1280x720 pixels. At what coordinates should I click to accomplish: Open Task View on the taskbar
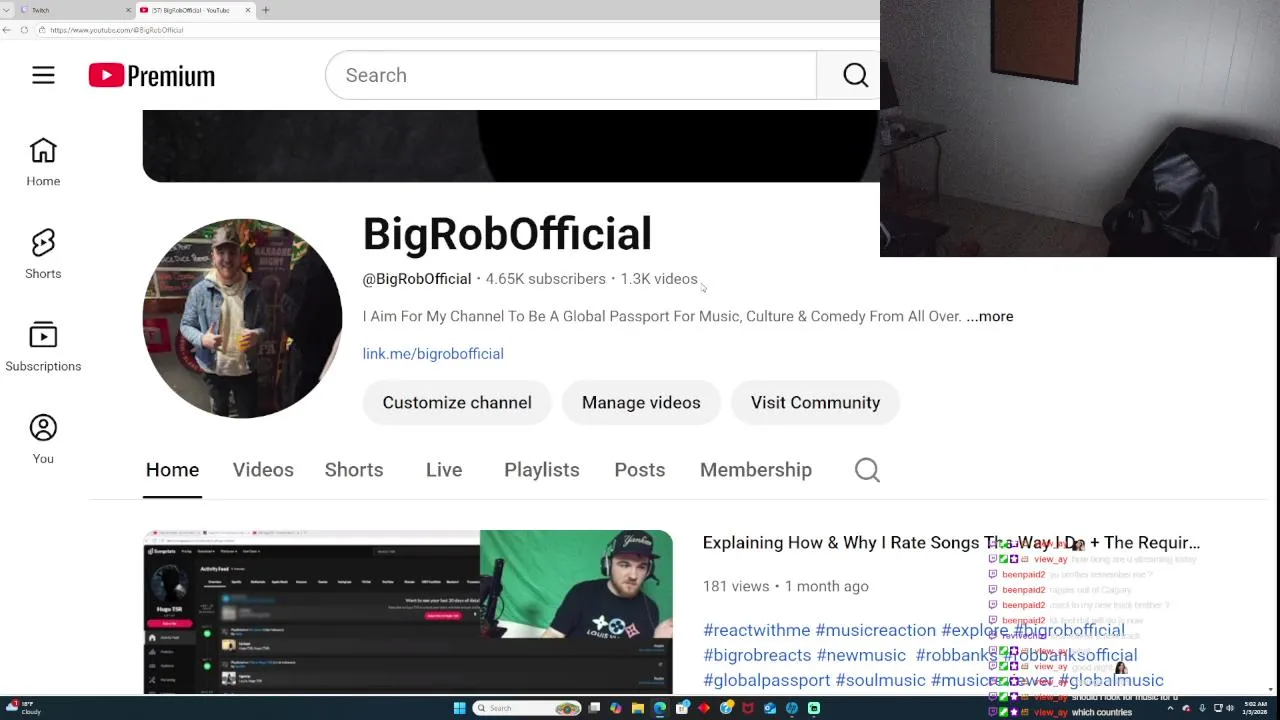(594, 708)
